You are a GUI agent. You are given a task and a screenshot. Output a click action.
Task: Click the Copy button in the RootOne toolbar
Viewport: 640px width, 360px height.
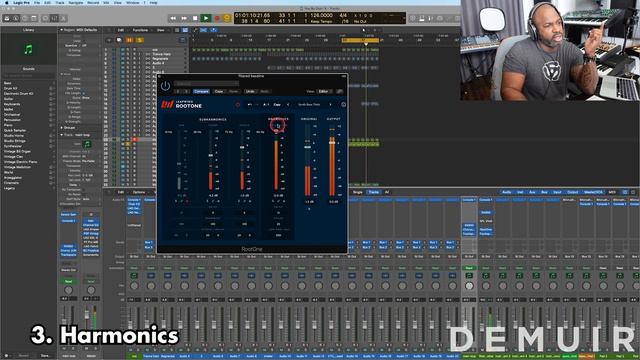[x=277, y=105]
